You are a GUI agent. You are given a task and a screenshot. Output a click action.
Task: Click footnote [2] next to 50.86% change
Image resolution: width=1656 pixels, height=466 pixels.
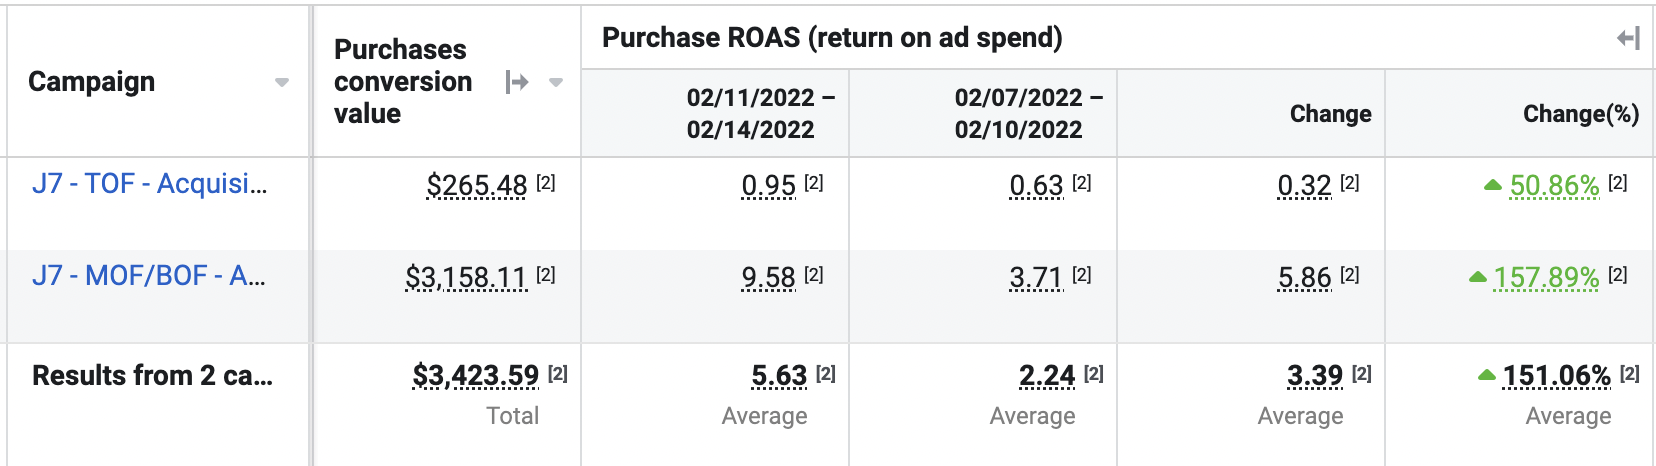tap(1618, 183)
